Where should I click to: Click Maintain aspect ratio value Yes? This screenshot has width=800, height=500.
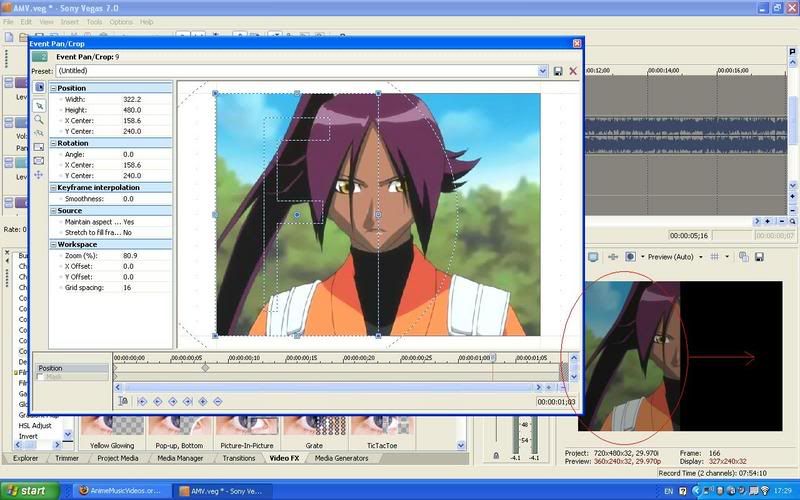tap(129, 222)
